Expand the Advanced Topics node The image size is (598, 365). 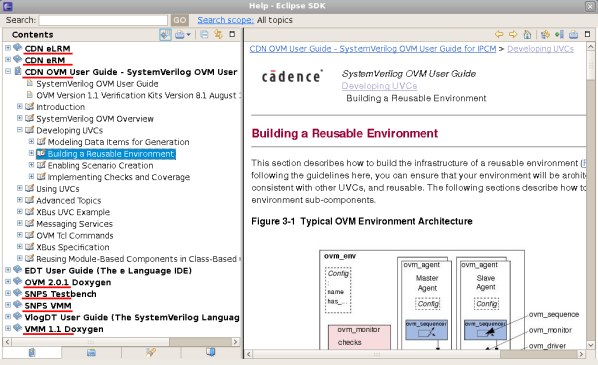(20, 200)
